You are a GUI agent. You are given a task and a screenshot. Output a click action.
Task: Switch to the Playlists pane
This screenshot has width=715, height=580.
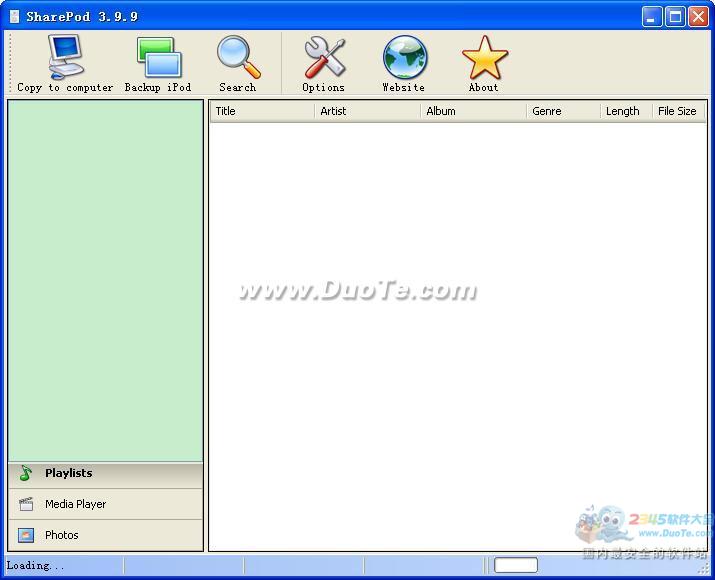(106, 473)
